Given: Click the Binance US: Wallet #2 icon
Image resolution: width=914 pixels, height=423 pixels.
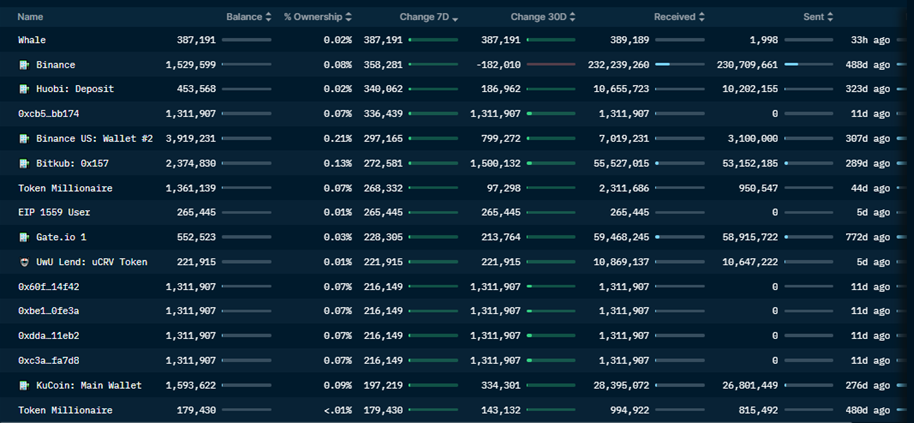Looking at the screenshot, I should (24, 139).
